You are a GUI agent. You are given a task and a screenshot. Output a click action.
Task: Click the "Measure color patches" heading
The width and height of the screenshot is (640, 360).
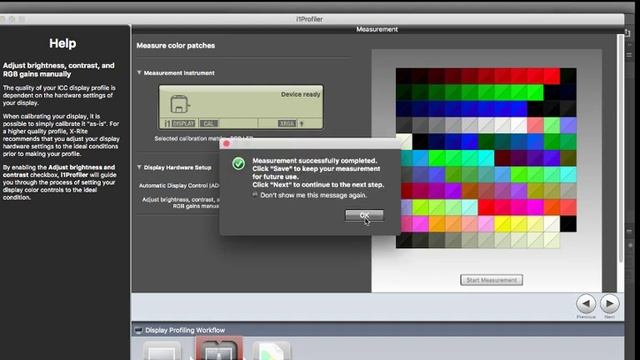point(176,46)
